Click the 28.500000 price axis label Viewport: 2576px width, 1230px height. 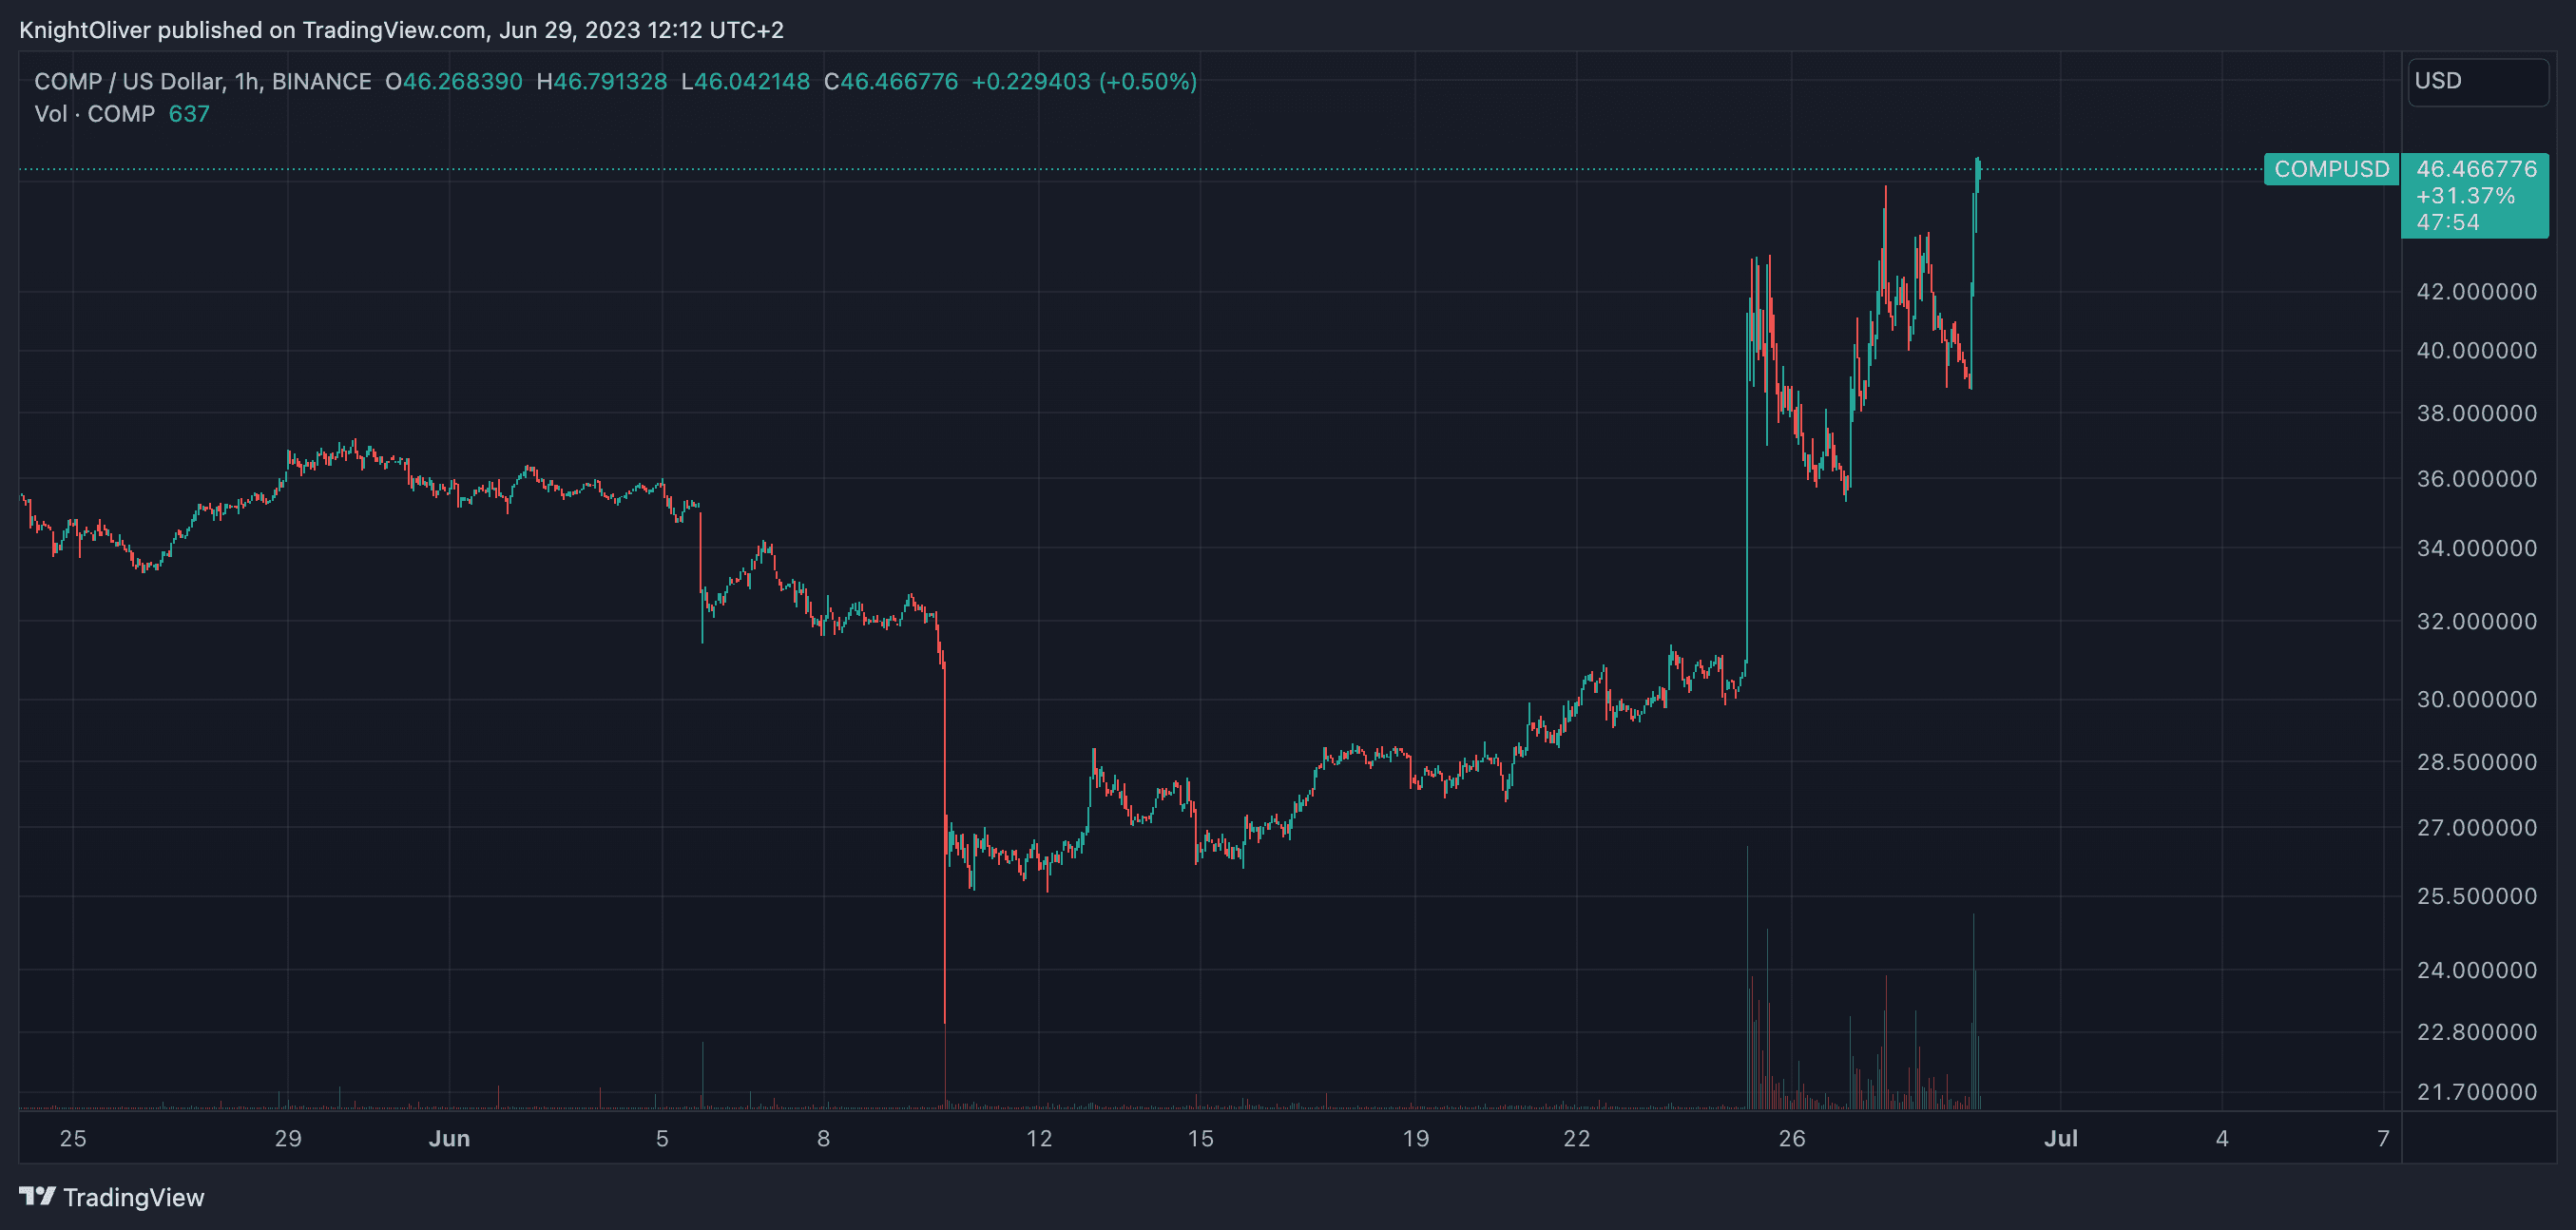pyautogui.click(x=2476, y=763)
